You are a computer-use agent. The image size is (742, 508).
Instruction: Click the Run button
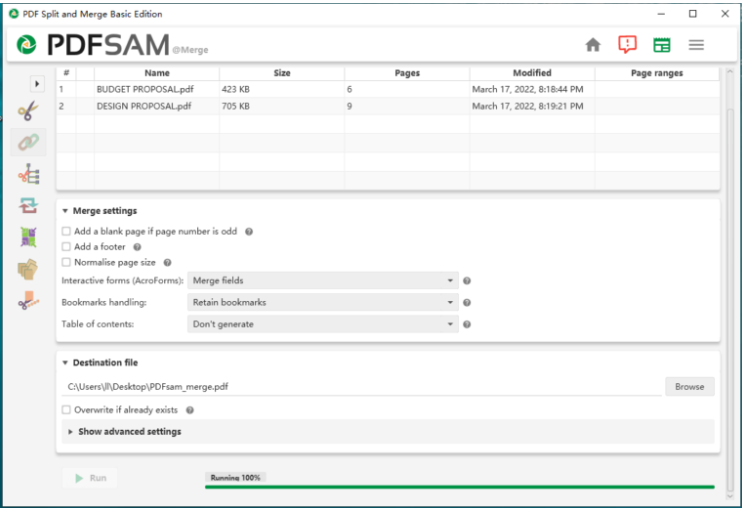(90, 478)
